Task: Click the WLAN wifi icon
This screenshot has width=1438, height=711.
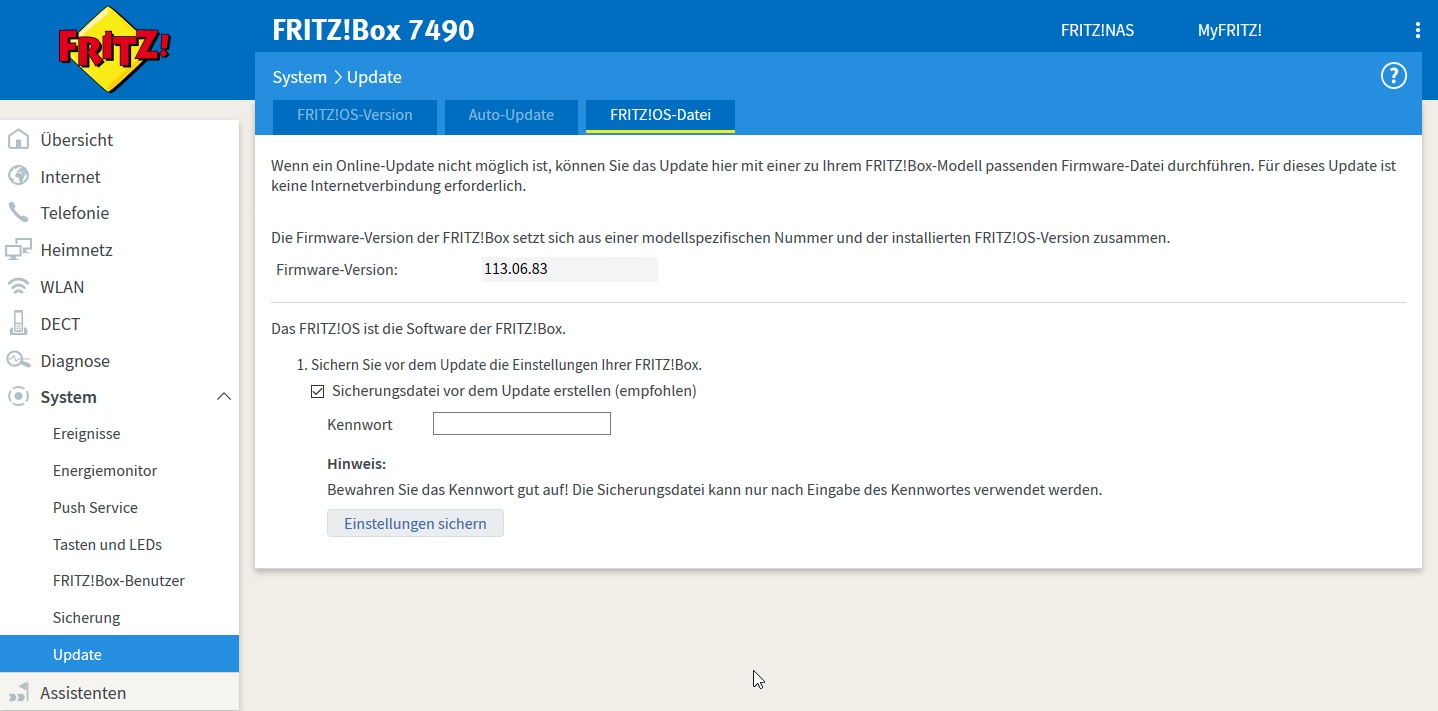Action: pos(18,287)
